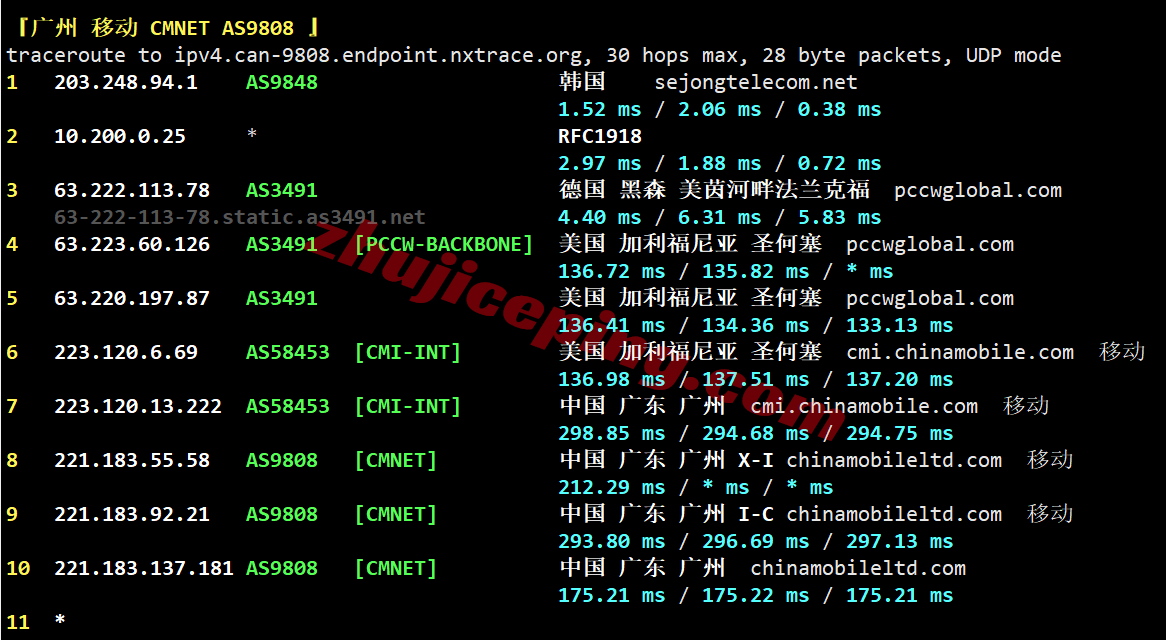The height and width of the screenshot is (640, 1166).
Task: Click AS9808 on hop 10
Action: (x=282, y=569)
